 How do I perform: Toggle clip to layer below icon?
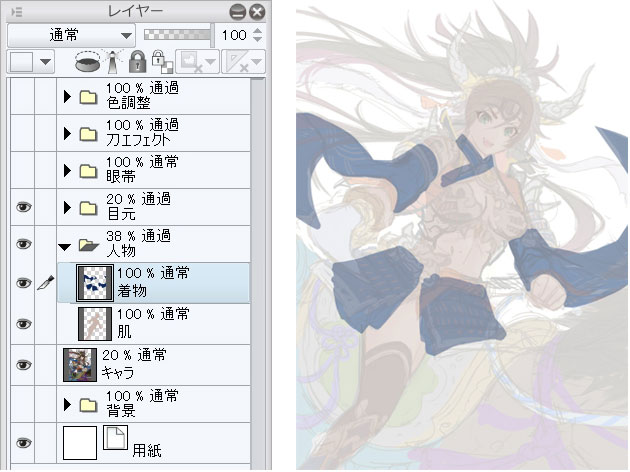[x=88, y=62]
